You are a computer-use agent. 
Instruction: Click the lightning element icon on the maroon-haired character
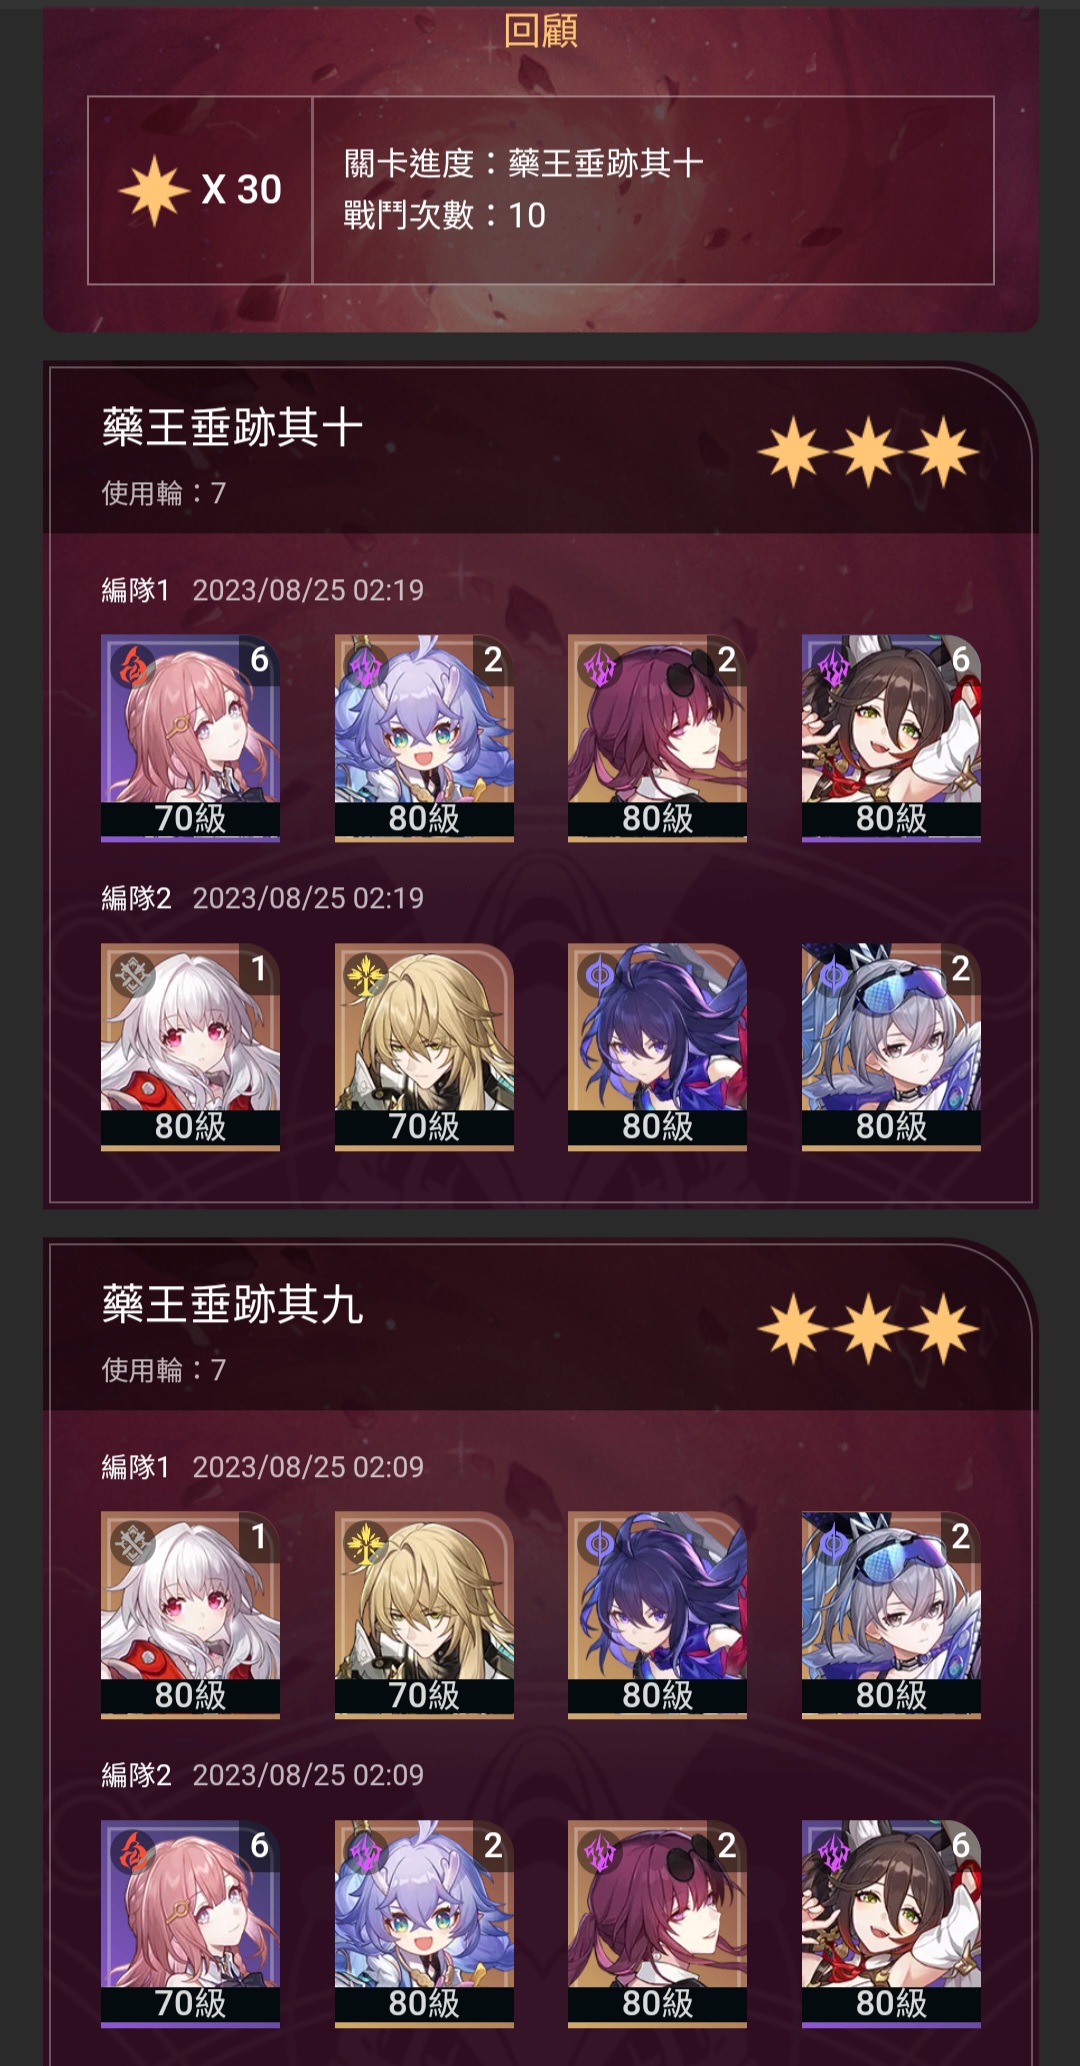point(600,666)
